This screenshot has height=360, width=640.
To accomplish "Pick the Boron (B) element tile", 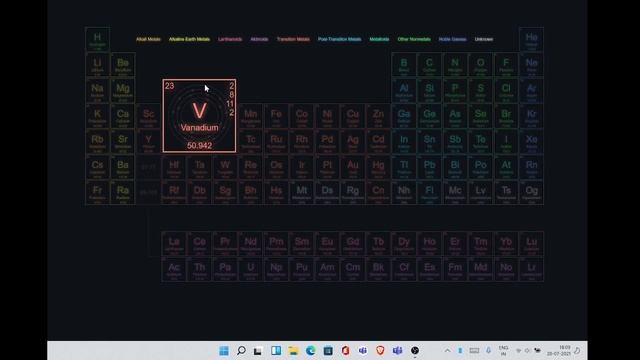I will click(404, 65).
